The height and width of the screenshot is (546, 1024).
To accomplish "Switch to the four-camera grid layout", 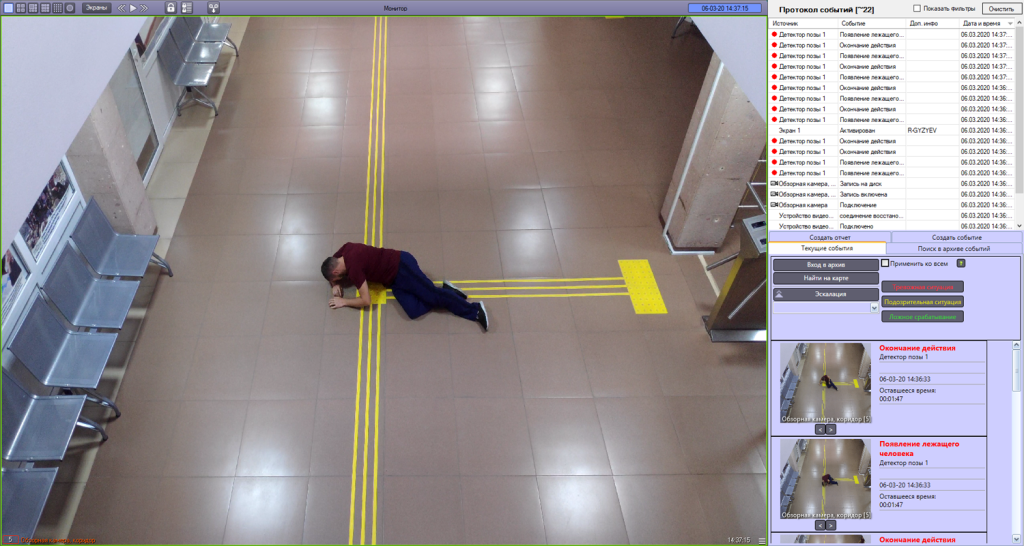I will [21, 8].
